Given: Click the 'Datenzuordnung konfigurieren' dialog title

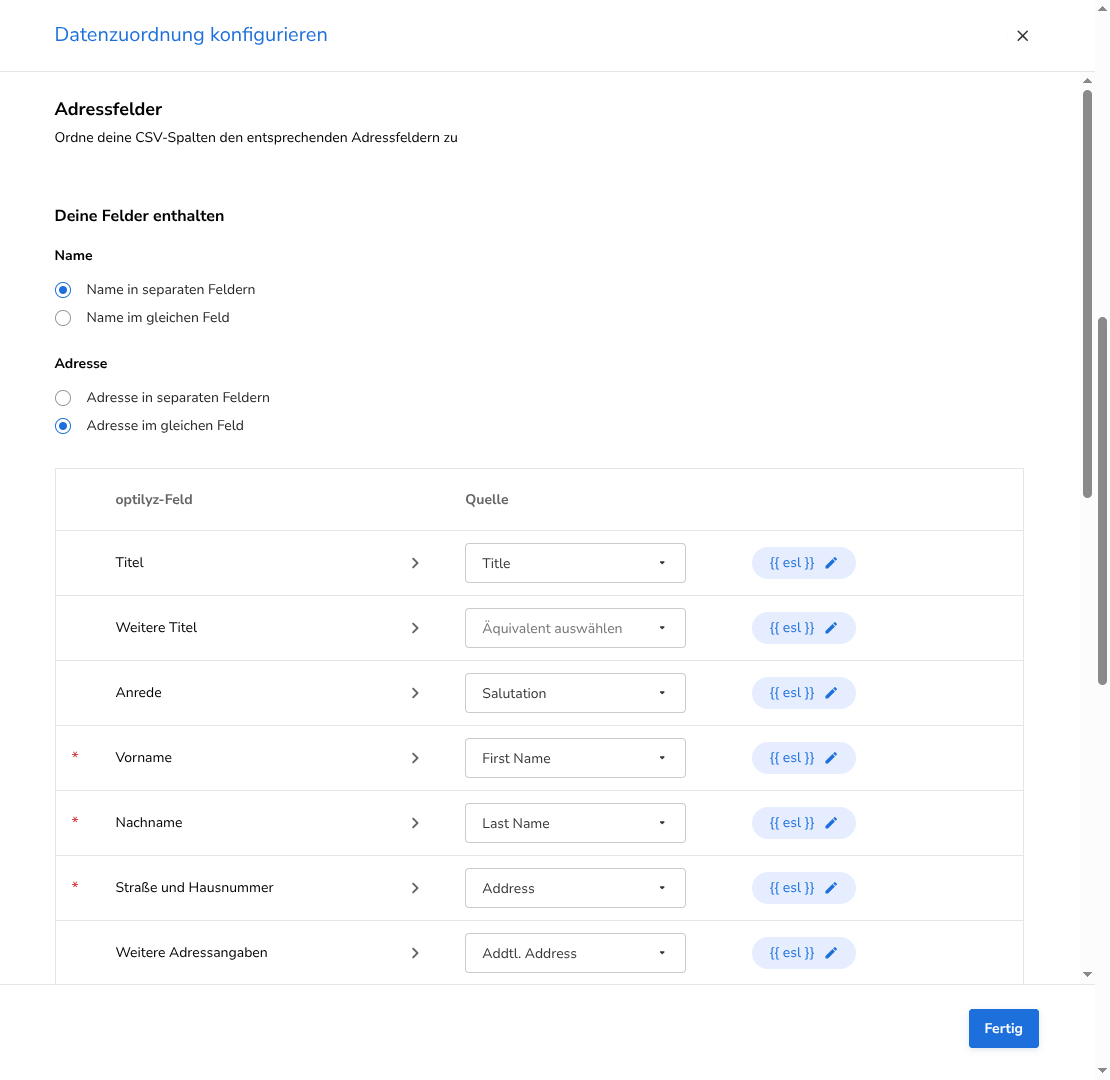Looking at the screenshot, I should [x=191, y=35].
